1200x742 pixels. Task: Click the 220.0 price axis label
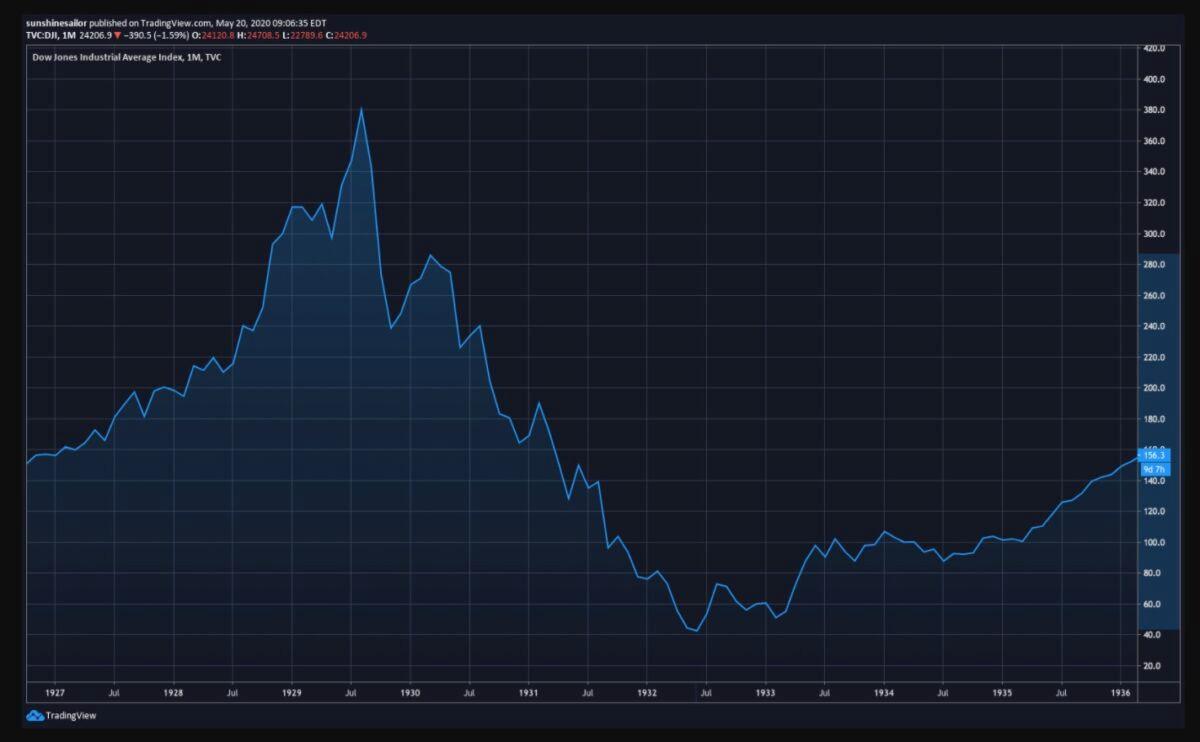tap(1154, 357)
